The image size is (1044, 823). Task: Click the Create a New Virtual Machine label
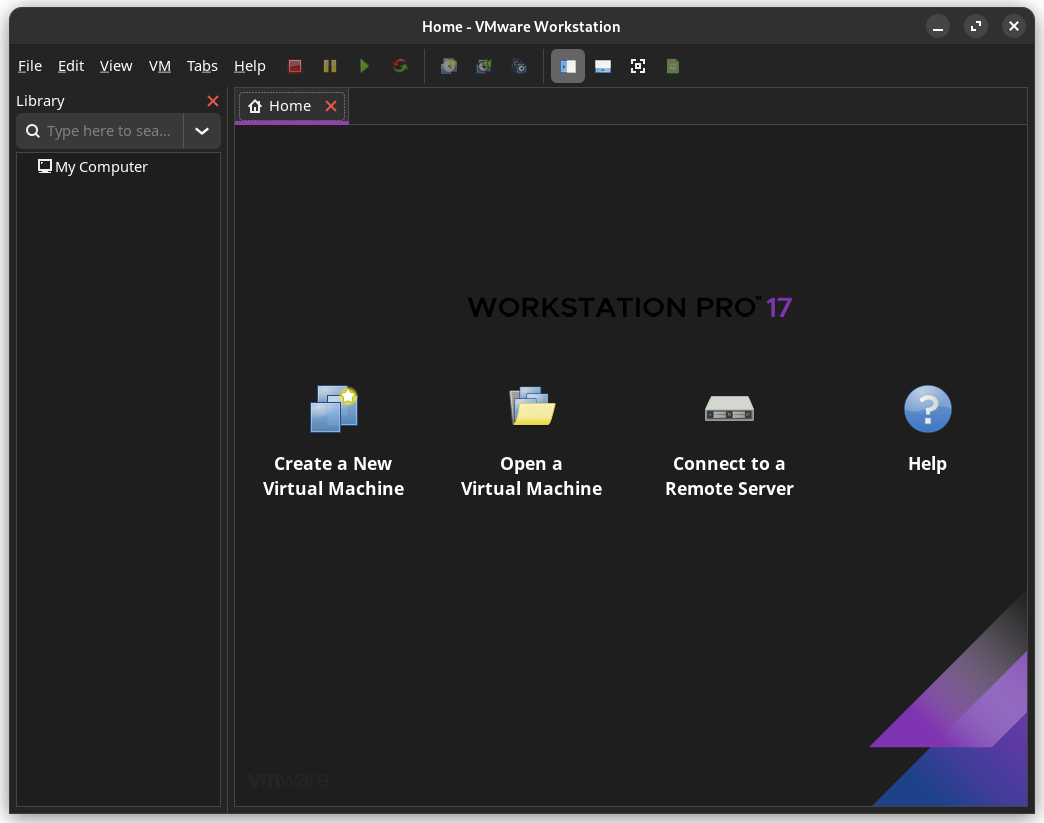coord(334,476)
